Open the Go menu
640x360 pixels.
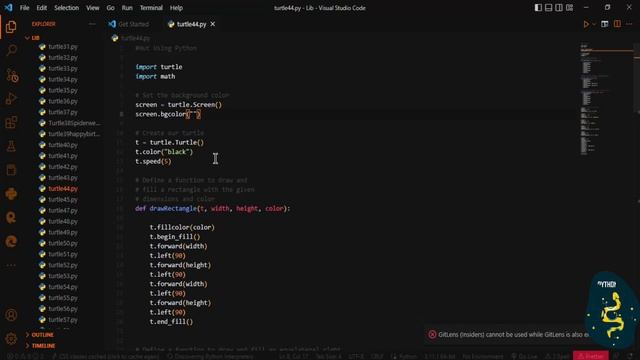coord(111,8)
